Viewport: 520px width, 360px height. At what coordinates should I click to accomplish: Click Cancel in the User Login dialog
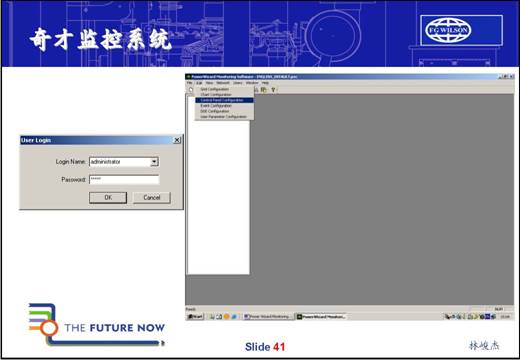152,198
